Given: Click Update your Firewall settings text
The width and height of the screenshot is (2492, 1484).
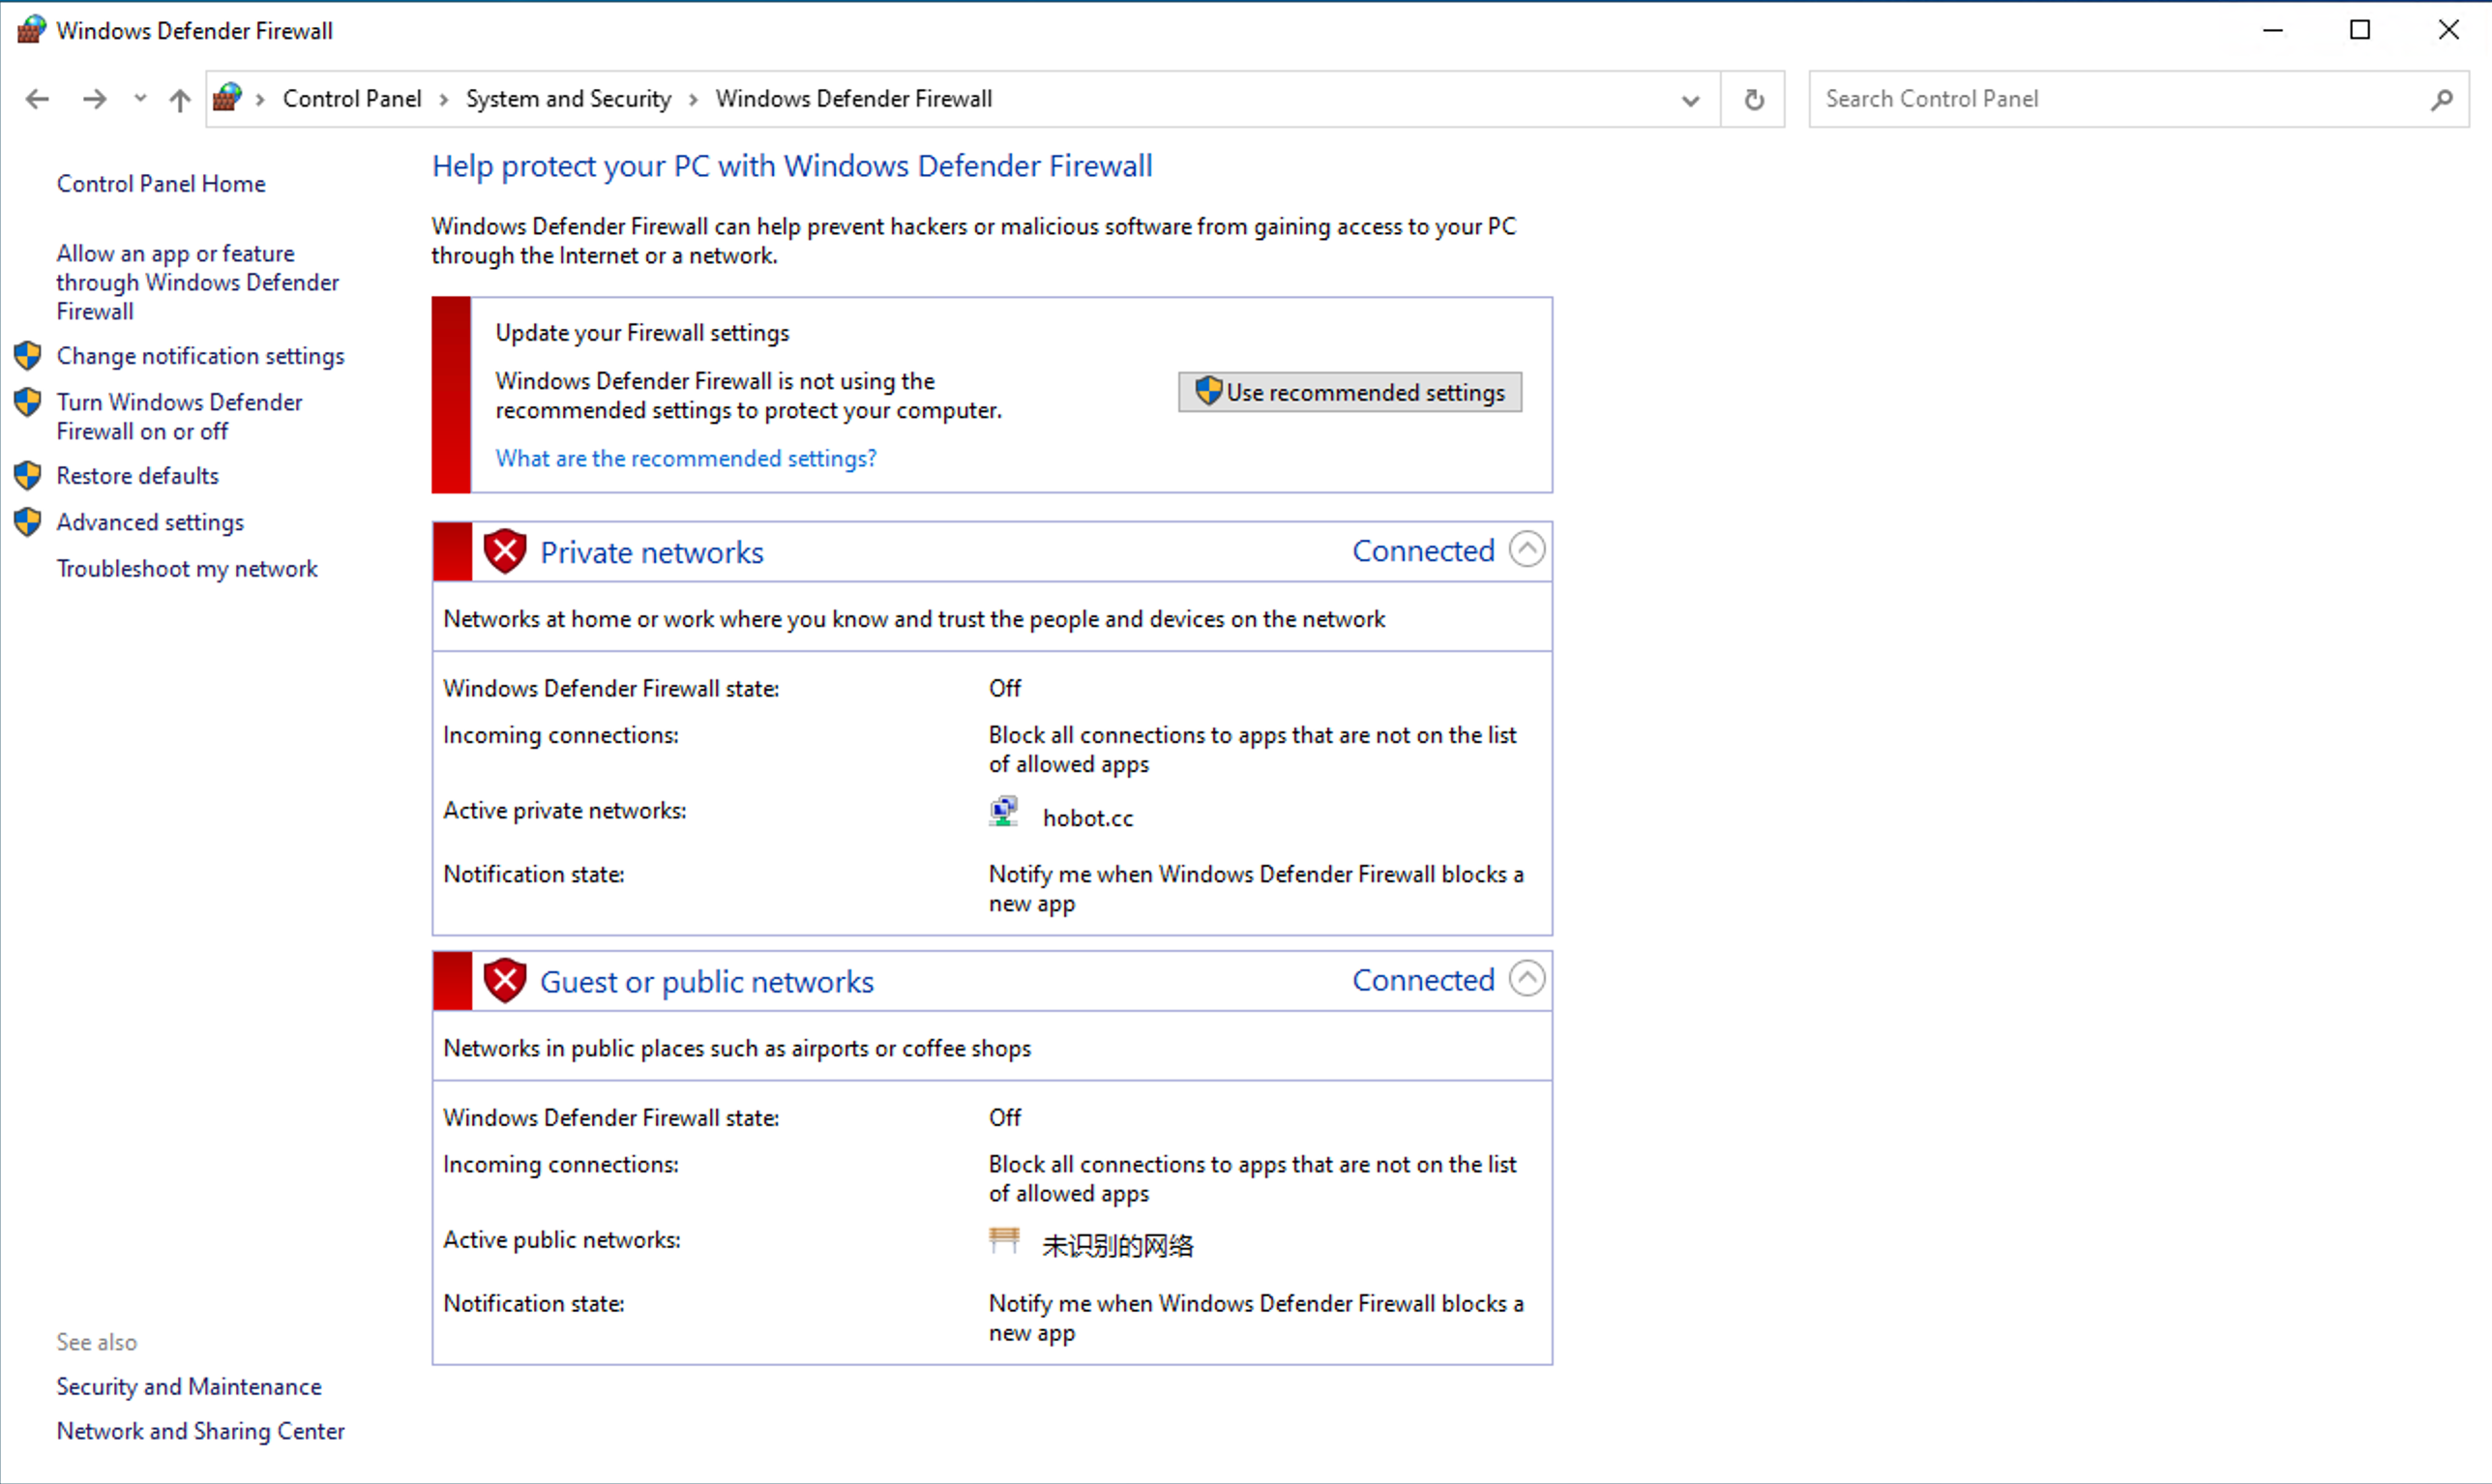Looking at the screenshot, I should pyautogui.click(x=642, y=333).
